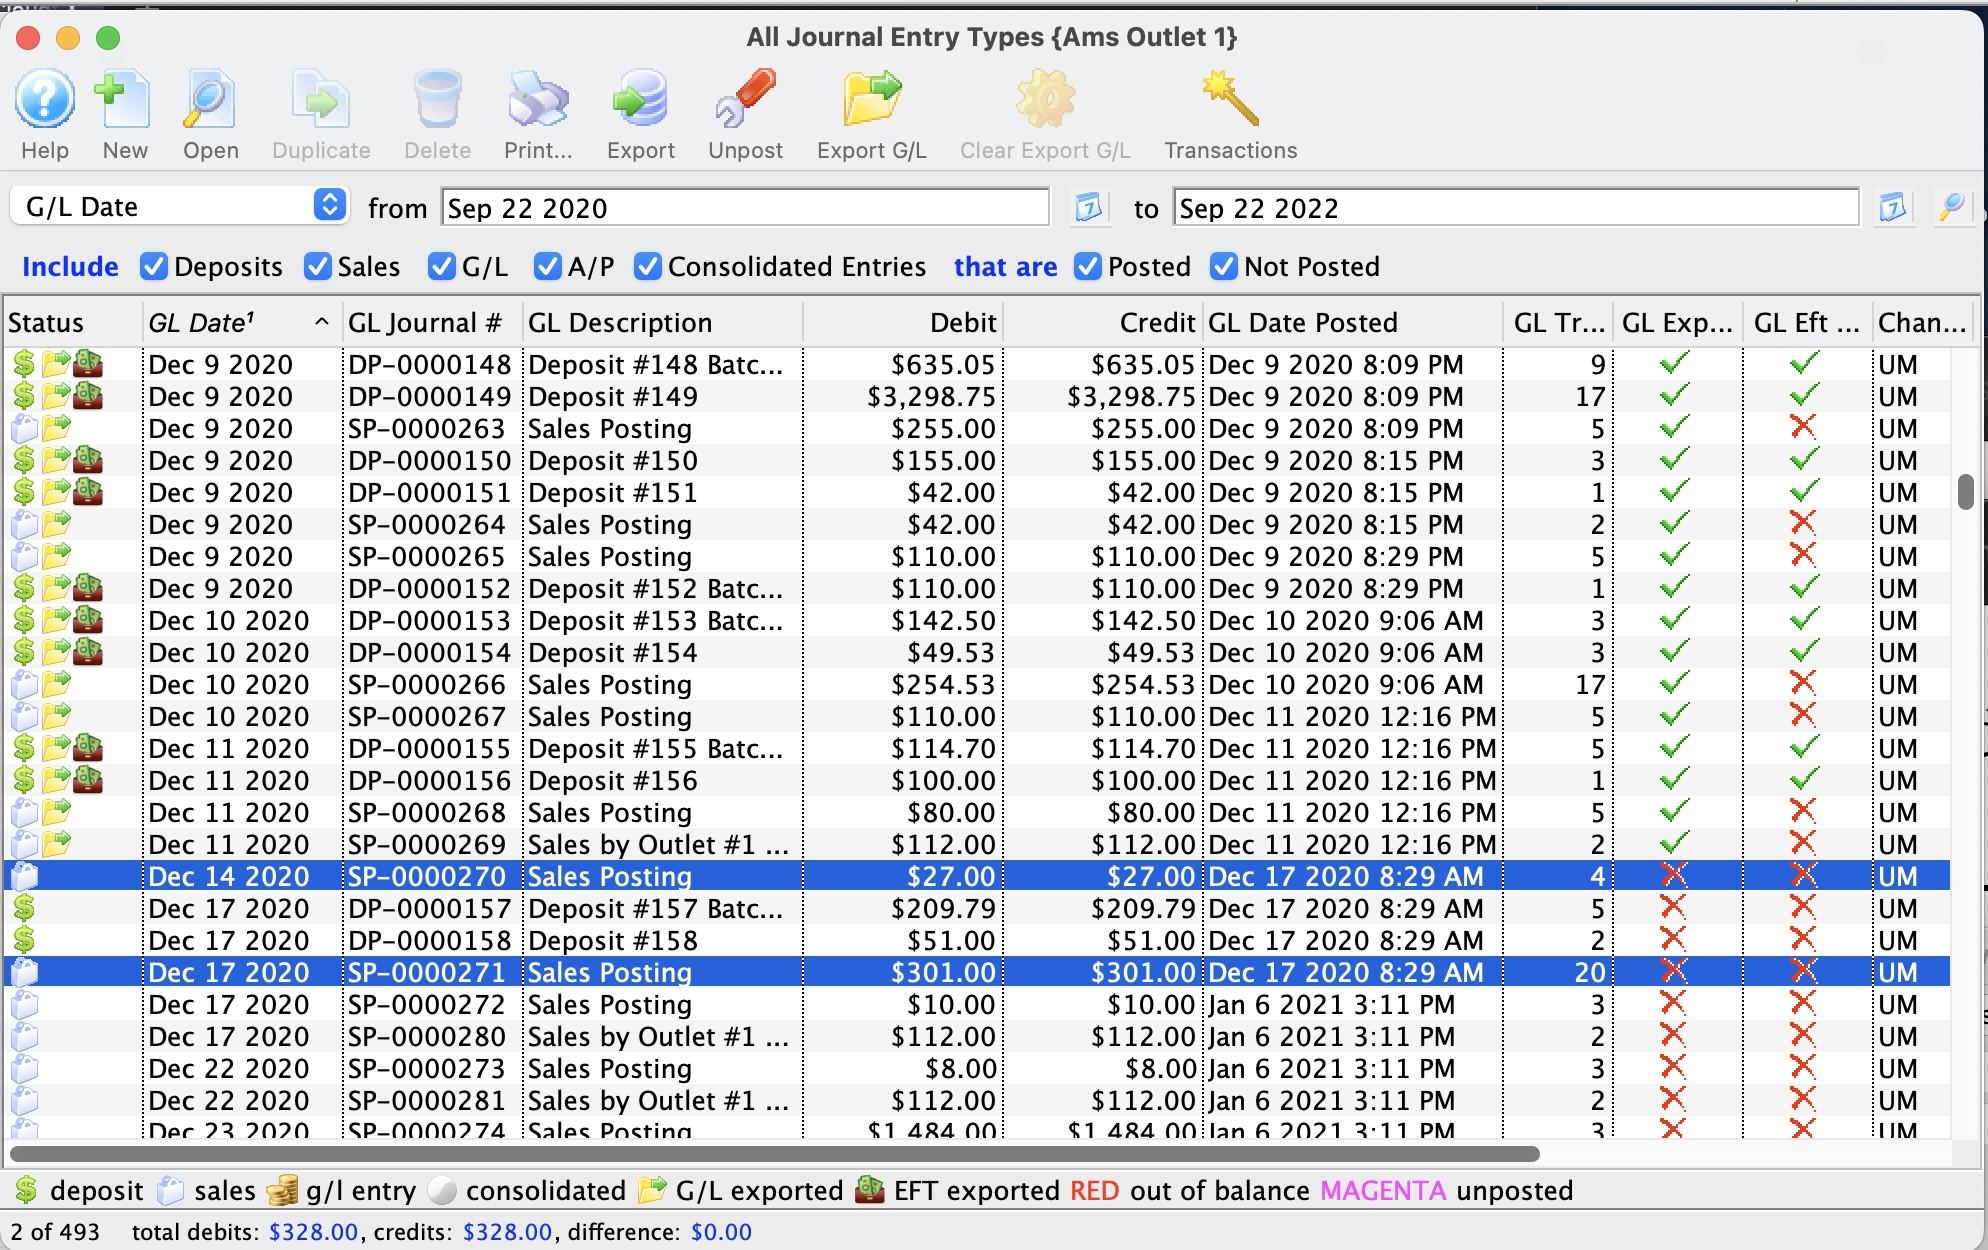1988x1250 pixels.
Task: Open the calendar picker beside the from date
Action: (x=1089, y=208)
